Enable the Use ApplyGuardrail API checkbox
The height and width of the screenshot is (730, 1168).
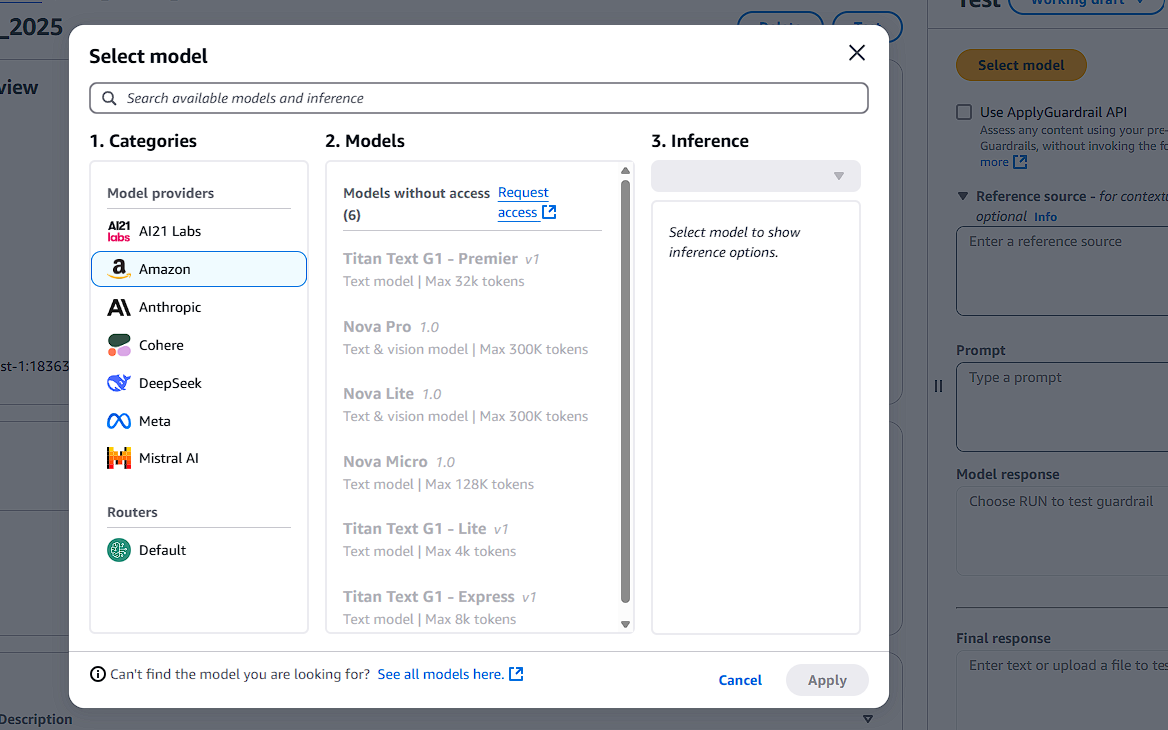point(964,112)
